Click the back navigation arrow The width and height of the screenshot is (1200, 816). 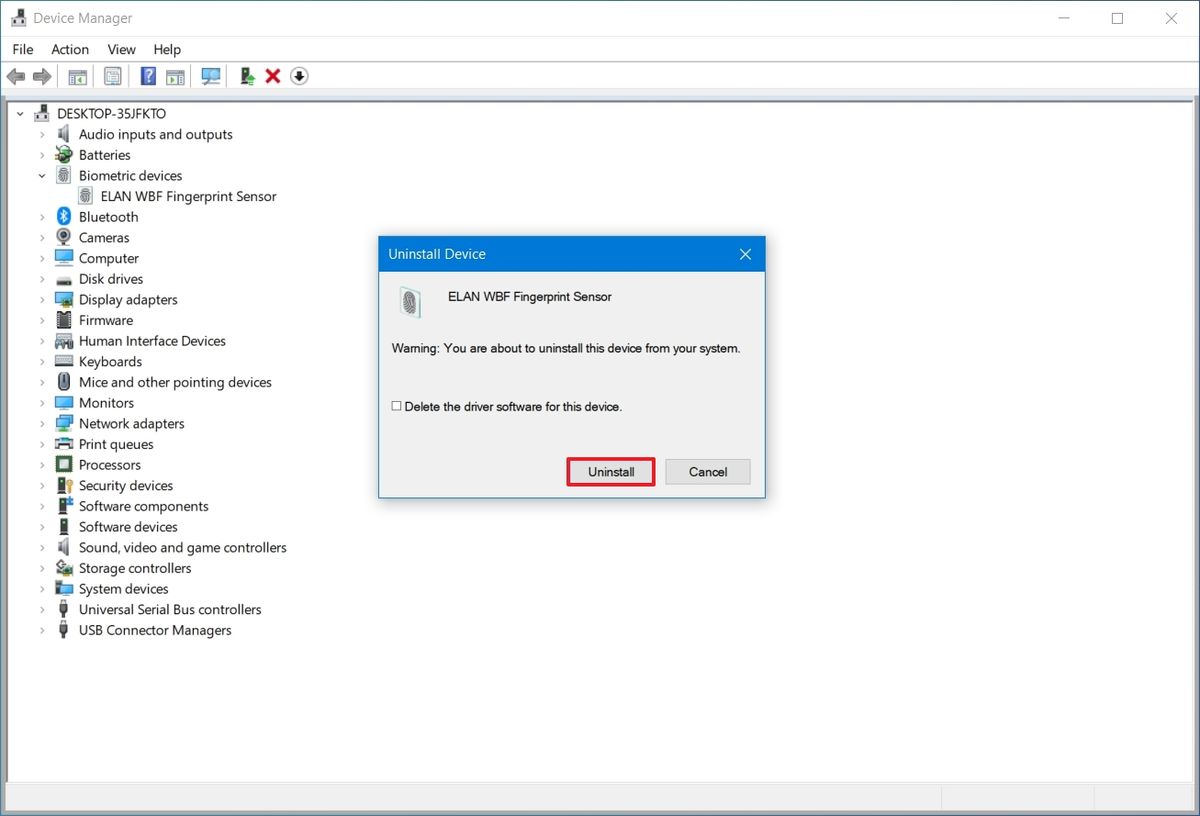(16, 76)
